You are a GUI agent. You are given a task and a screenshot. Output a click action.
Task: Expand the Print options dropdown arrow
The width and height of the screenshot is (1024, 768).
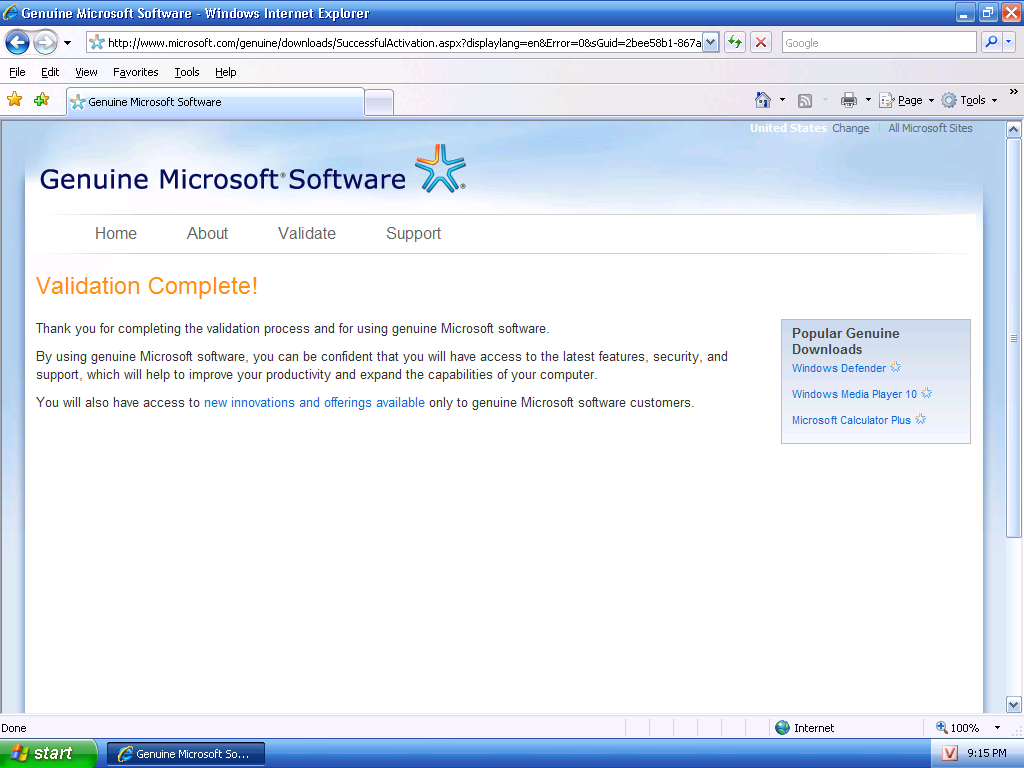coord(868,100)
